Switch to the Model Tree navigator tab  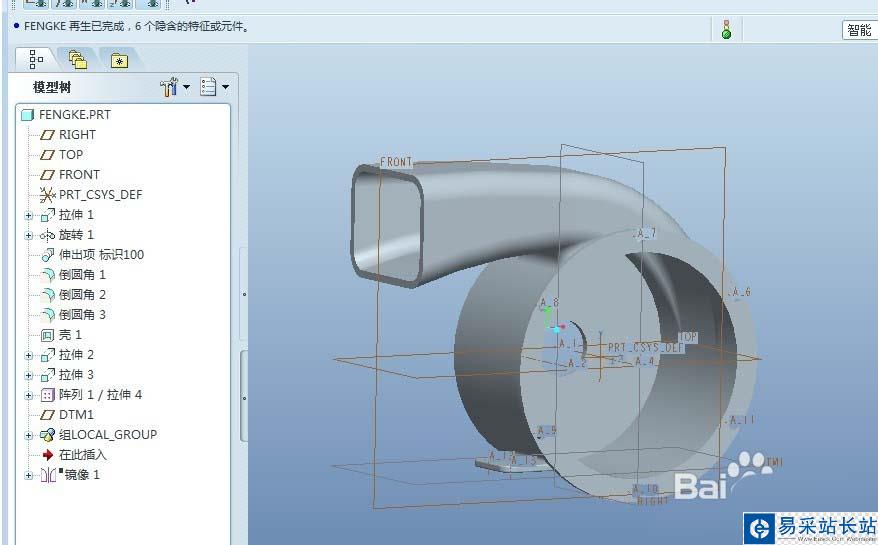pos(36,59)
